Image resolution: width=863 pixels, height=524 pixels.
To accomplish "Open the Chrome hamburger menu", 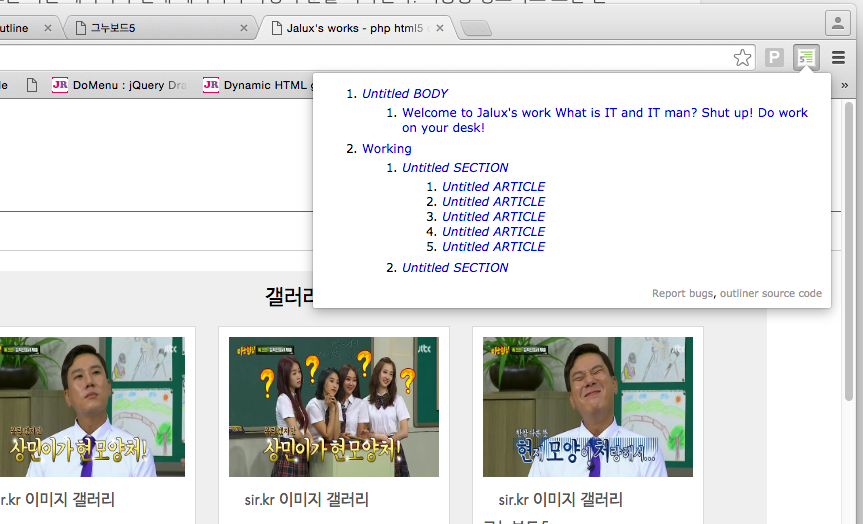I will [x=838, y=58].
